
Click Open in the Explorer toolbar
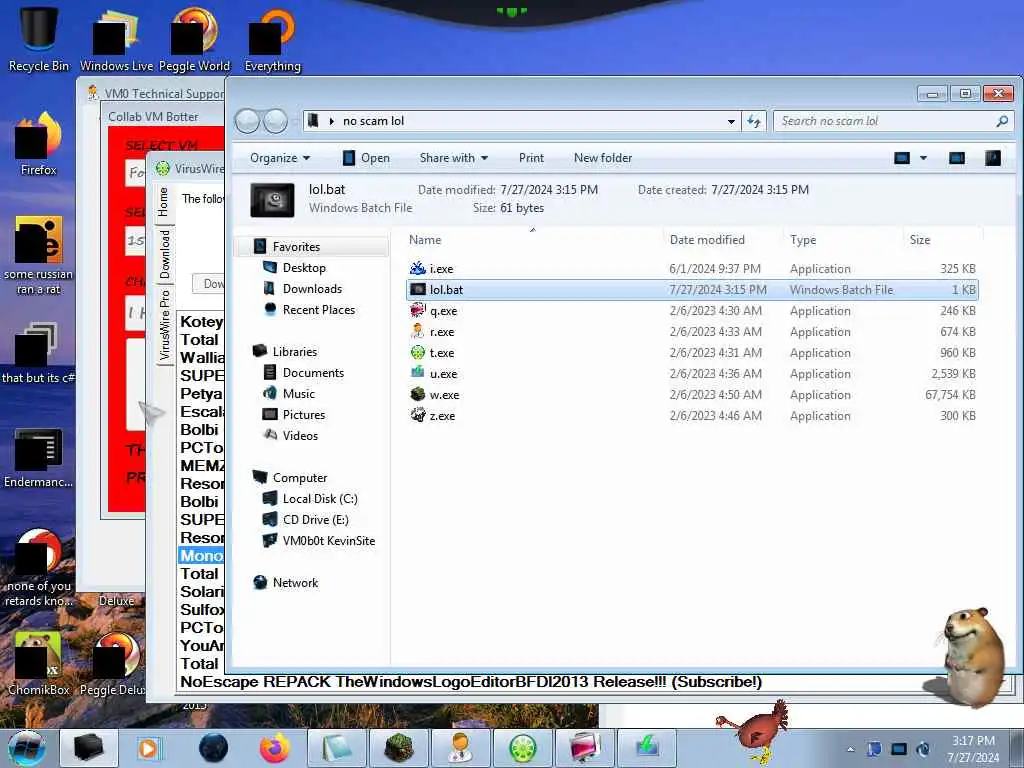click(366, 158)
